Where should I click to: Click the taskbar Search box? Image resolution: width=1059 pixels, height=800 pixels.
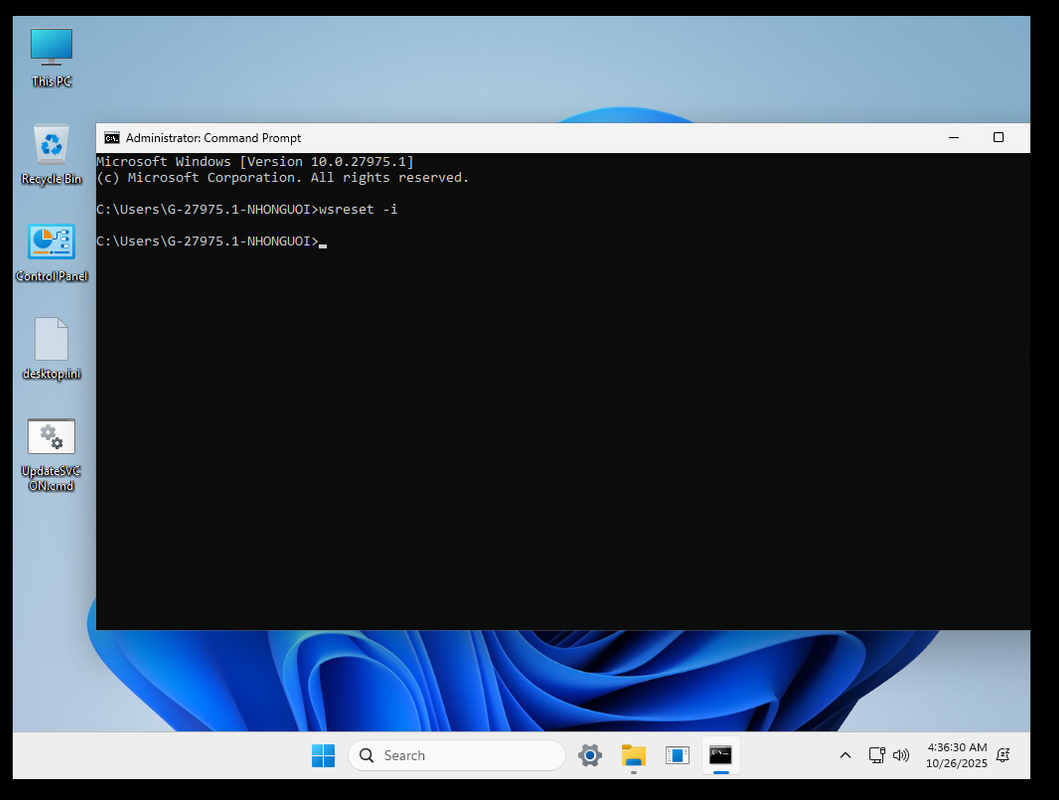[457, 755]
